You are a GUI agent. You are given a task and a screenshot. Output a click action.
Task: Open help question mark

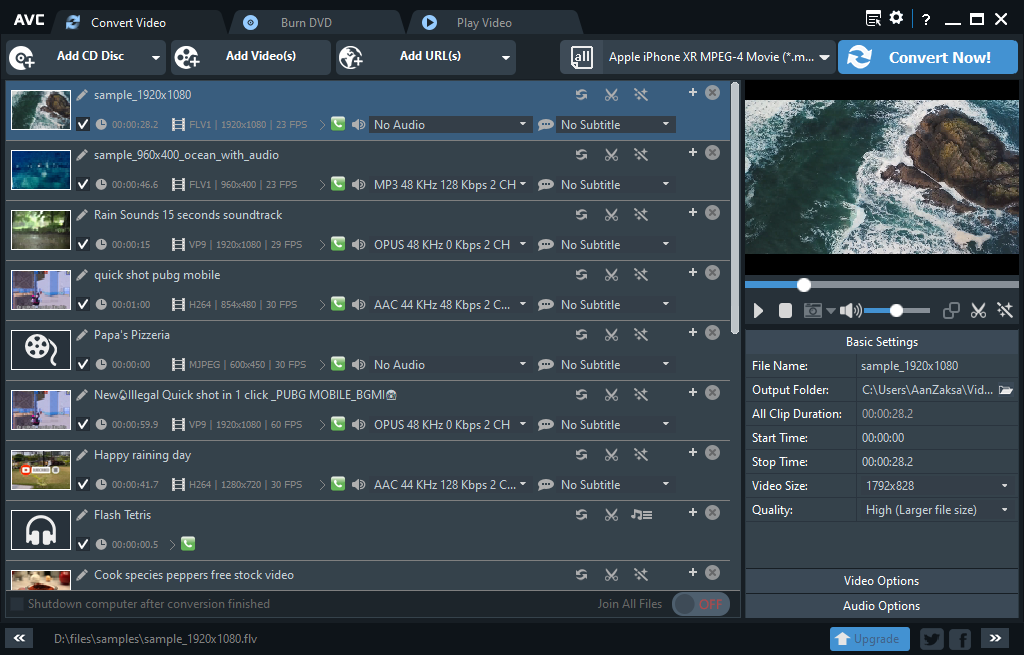(x=926, y=20)
